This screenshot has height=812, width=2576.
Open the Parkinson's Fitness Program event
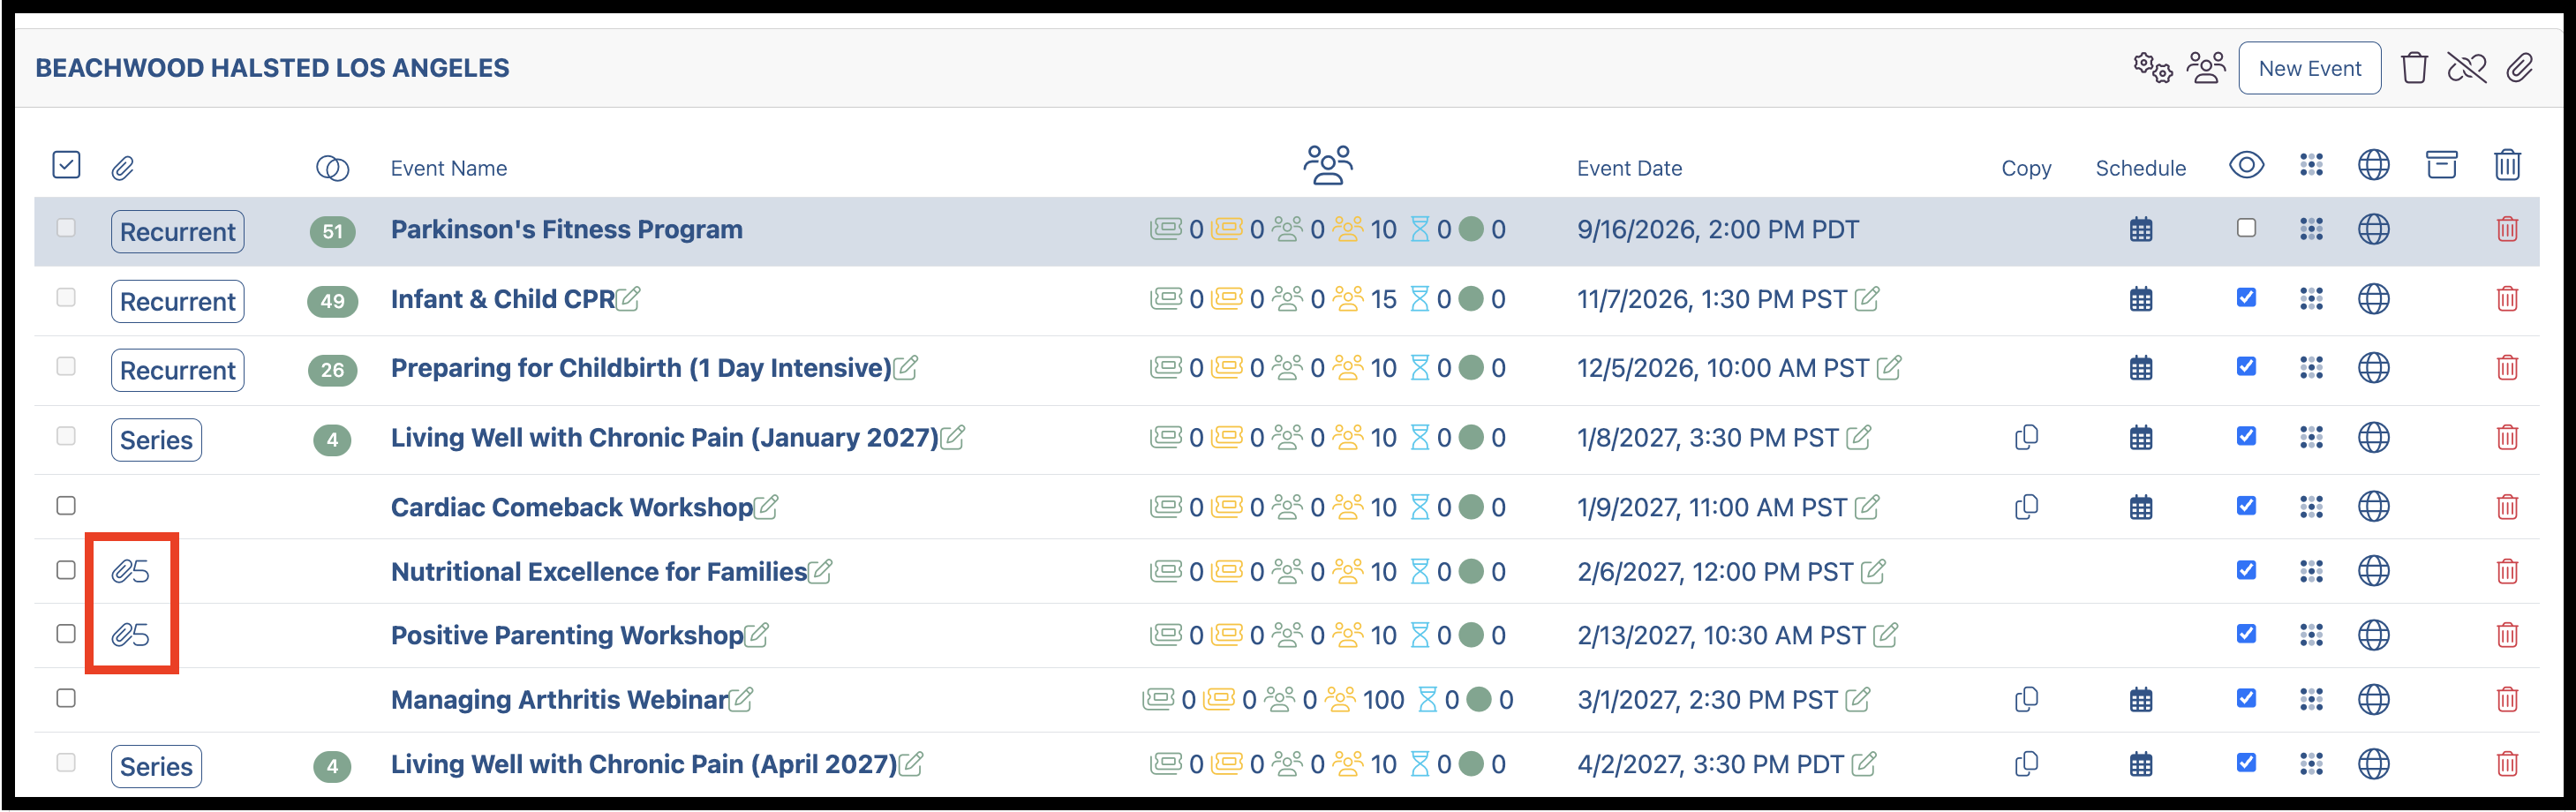point(567,230)
